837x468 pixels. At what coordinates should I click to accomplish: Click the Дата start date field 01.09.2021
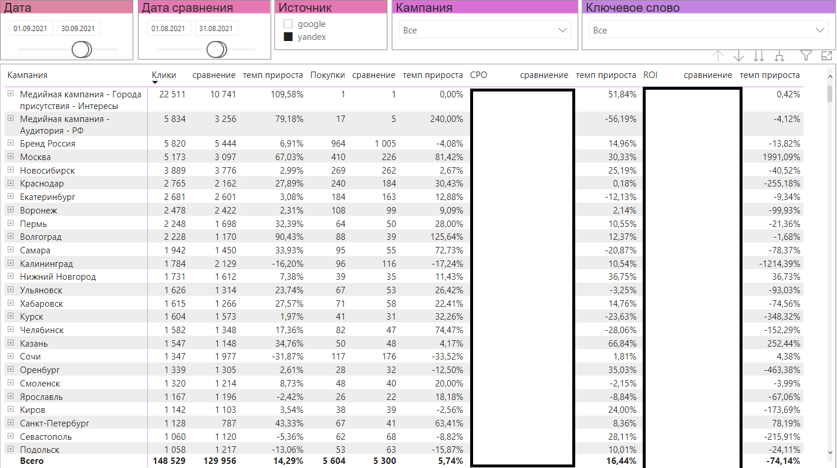coord(30,28)
